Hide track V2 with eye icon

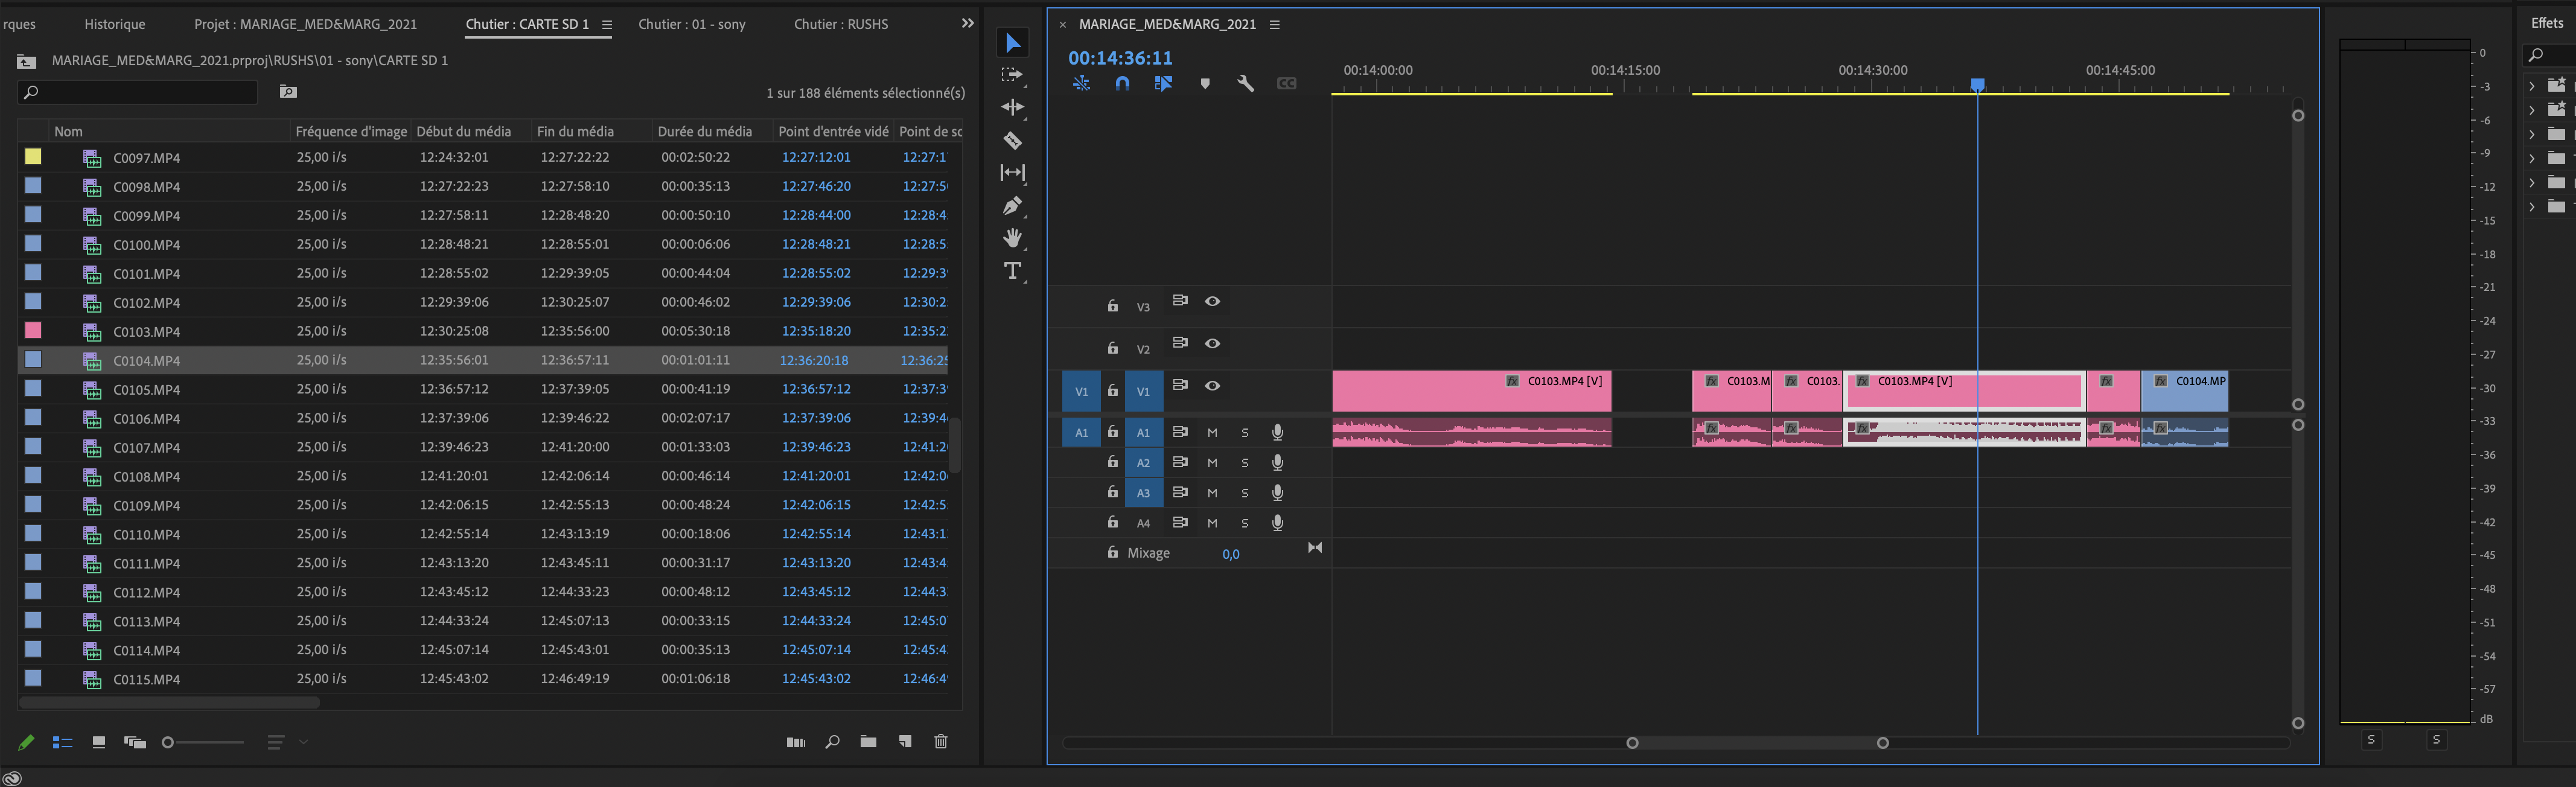(1212, 343)
